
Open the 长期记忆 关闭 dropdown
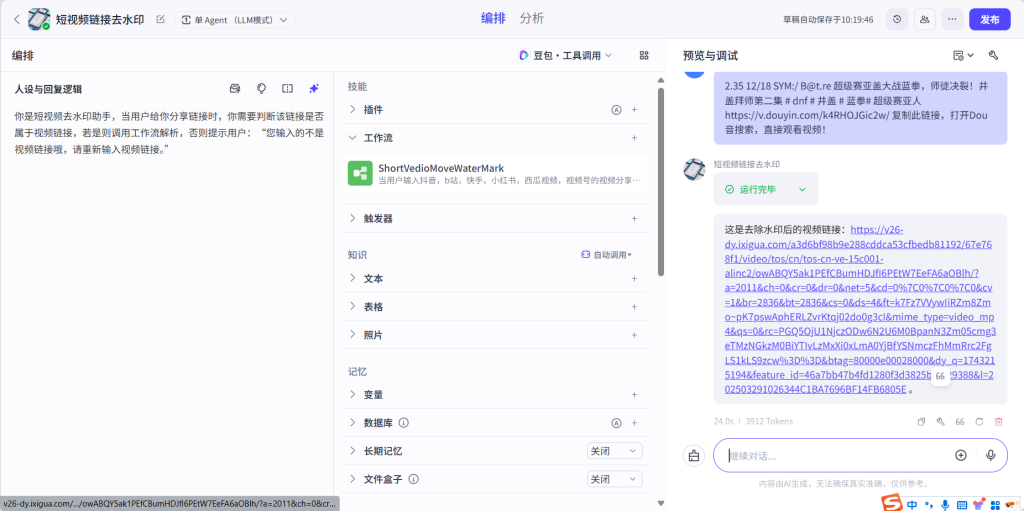[615, 451]
